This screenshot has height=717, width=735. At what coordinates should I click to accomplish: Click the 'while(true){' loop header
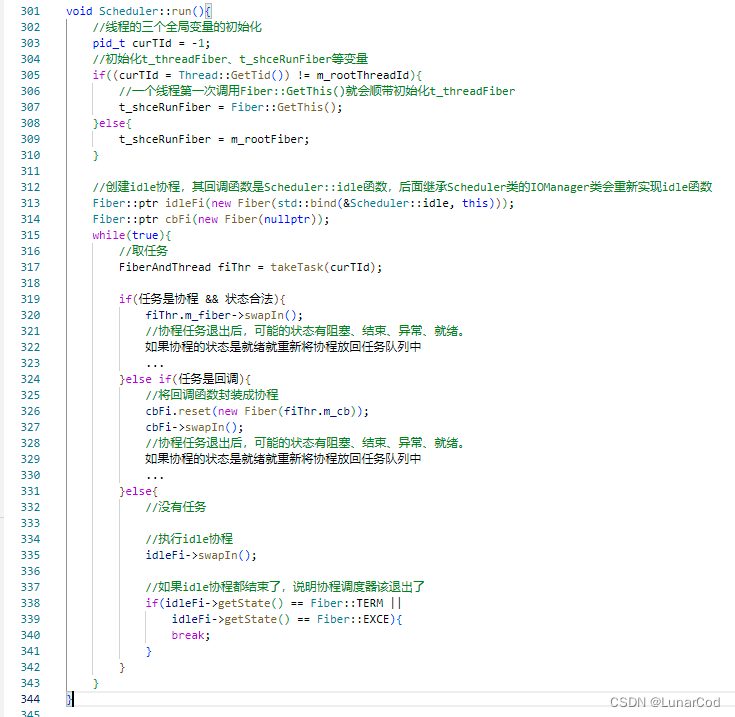tap(132, 235)
